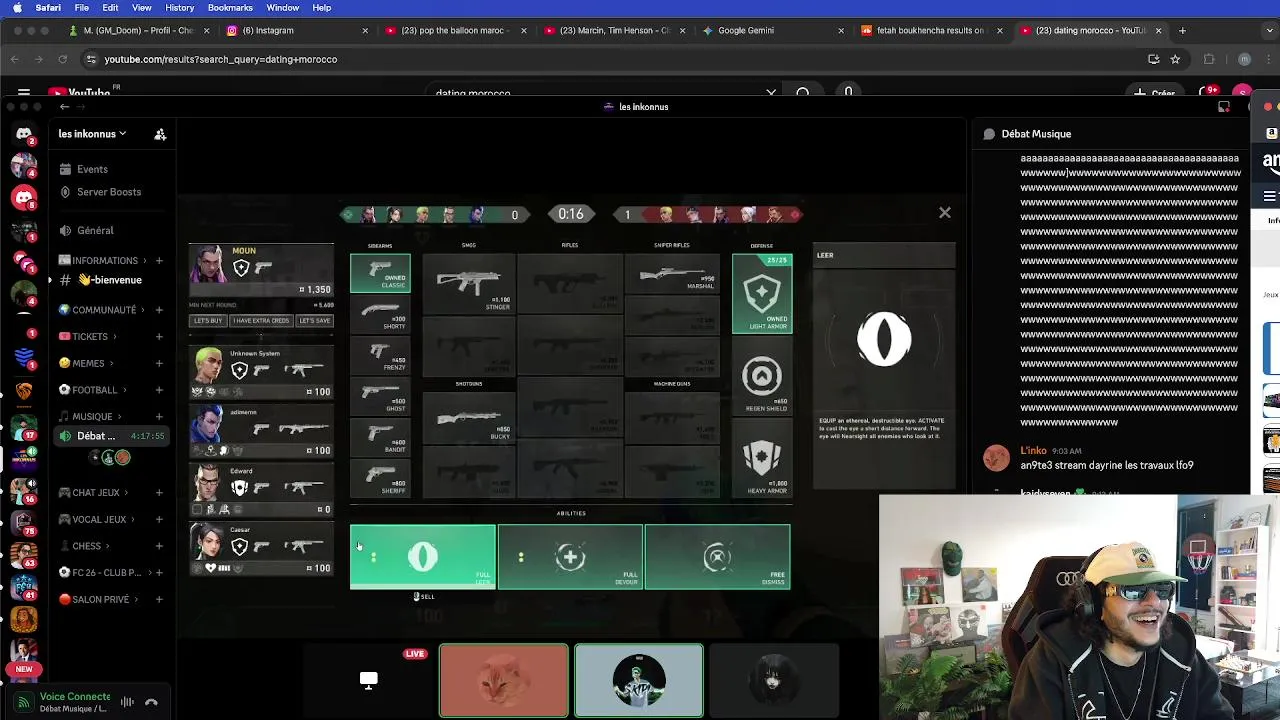Select the owned Light Armor shield
The width and height of the screenshot is (1280, 720).
(x=762, y=293)
